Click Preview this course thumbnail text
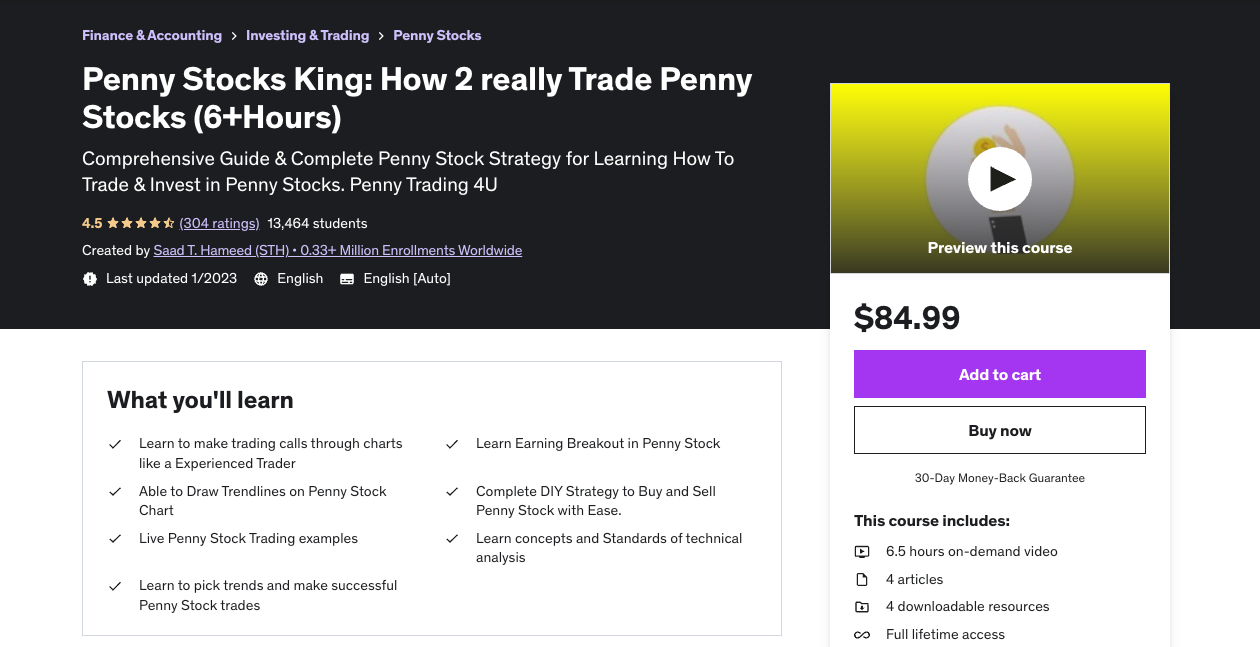This screenshot has height=647, width=1260. coord(999,248)
